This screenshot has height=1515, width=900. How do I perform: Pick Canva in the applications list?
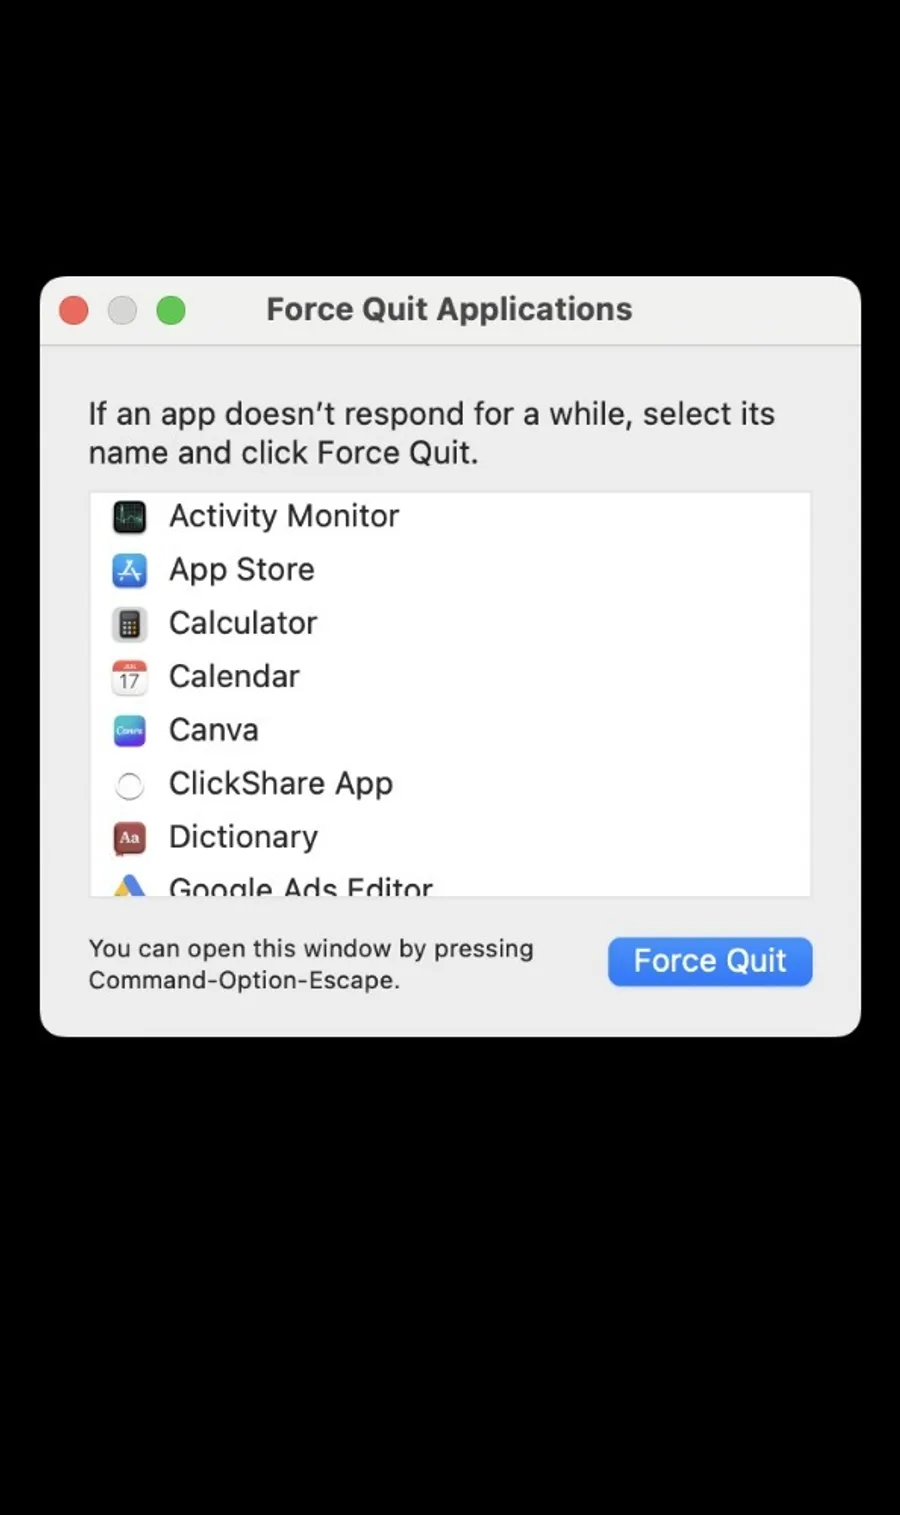[x=214, y=730]
